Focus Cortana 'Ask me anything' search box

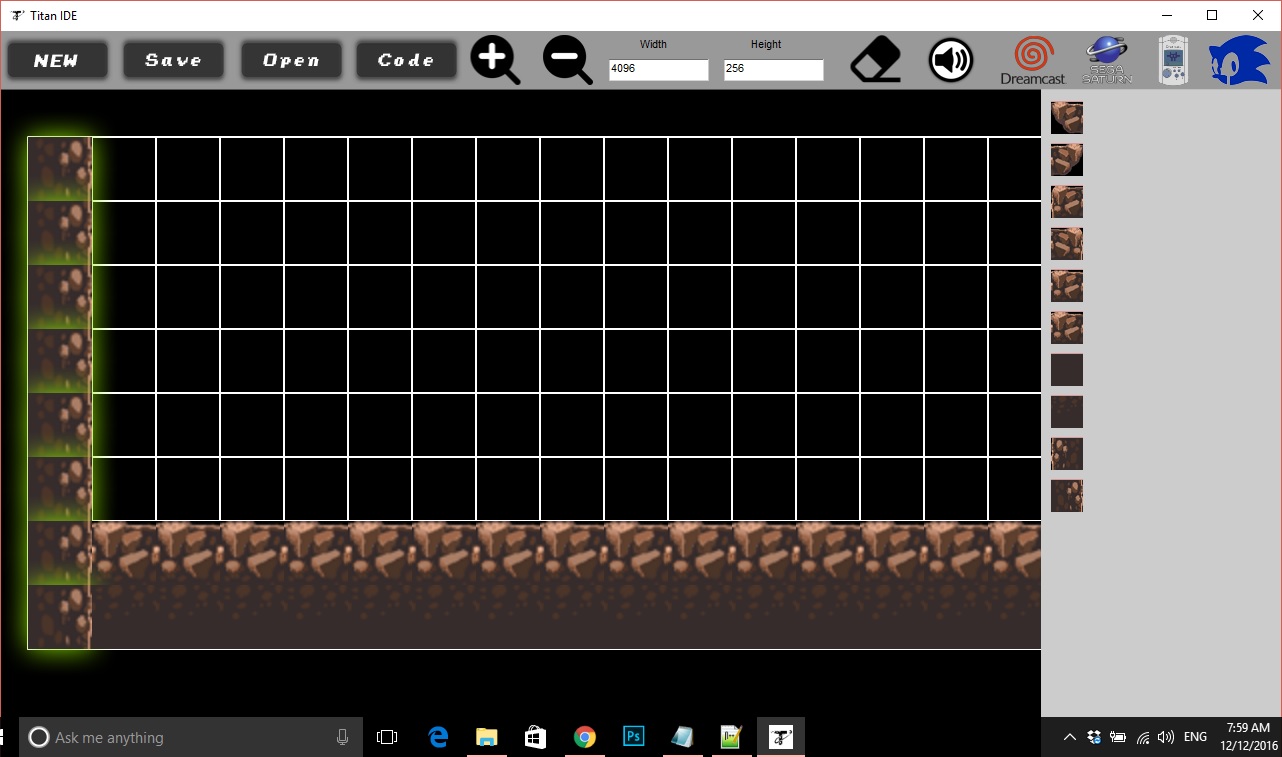click(189, 737)
